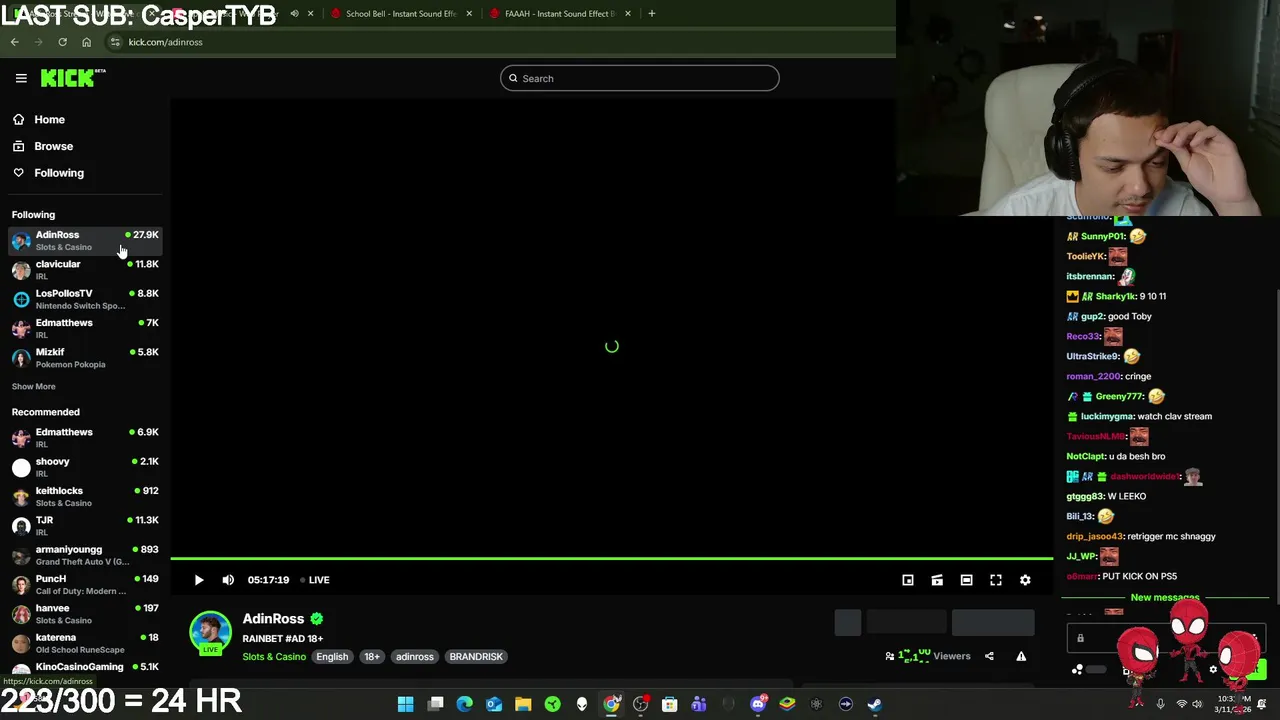This screenshot has height=720, width=1280.
Task: Open clavicular channel in sidebar
Action: coord(85,270)
